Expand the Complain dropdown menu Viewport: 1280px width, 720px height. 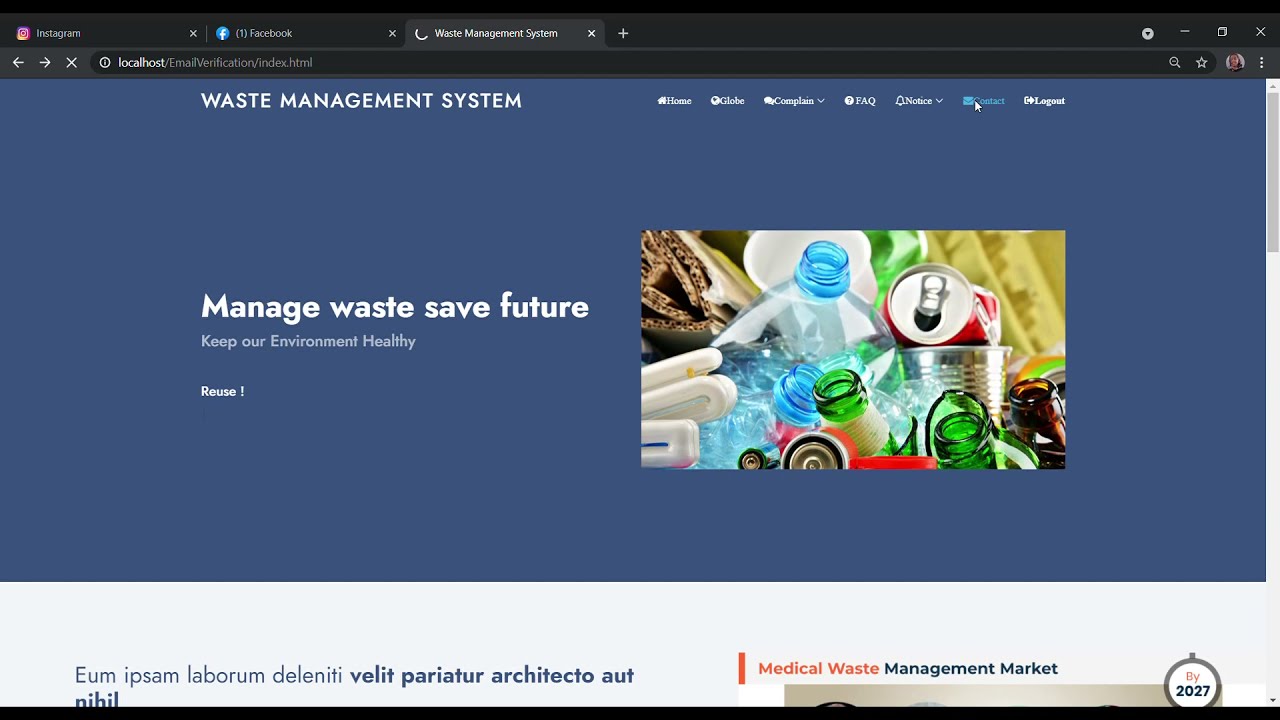[x=794, y=101]
